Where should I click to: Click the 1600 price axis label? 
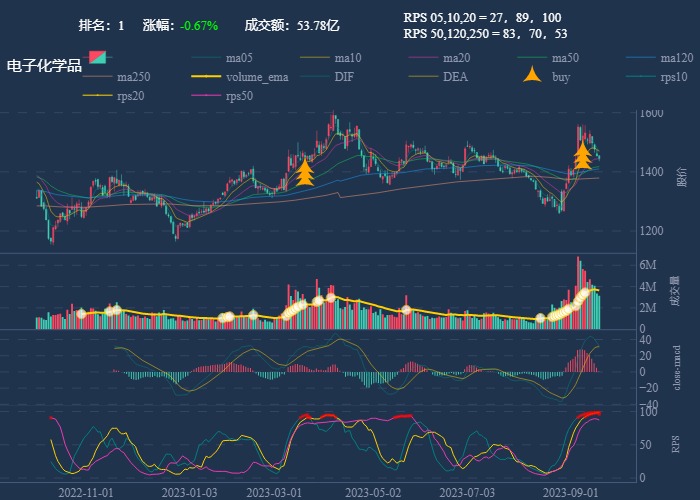(x=652, y=113)
